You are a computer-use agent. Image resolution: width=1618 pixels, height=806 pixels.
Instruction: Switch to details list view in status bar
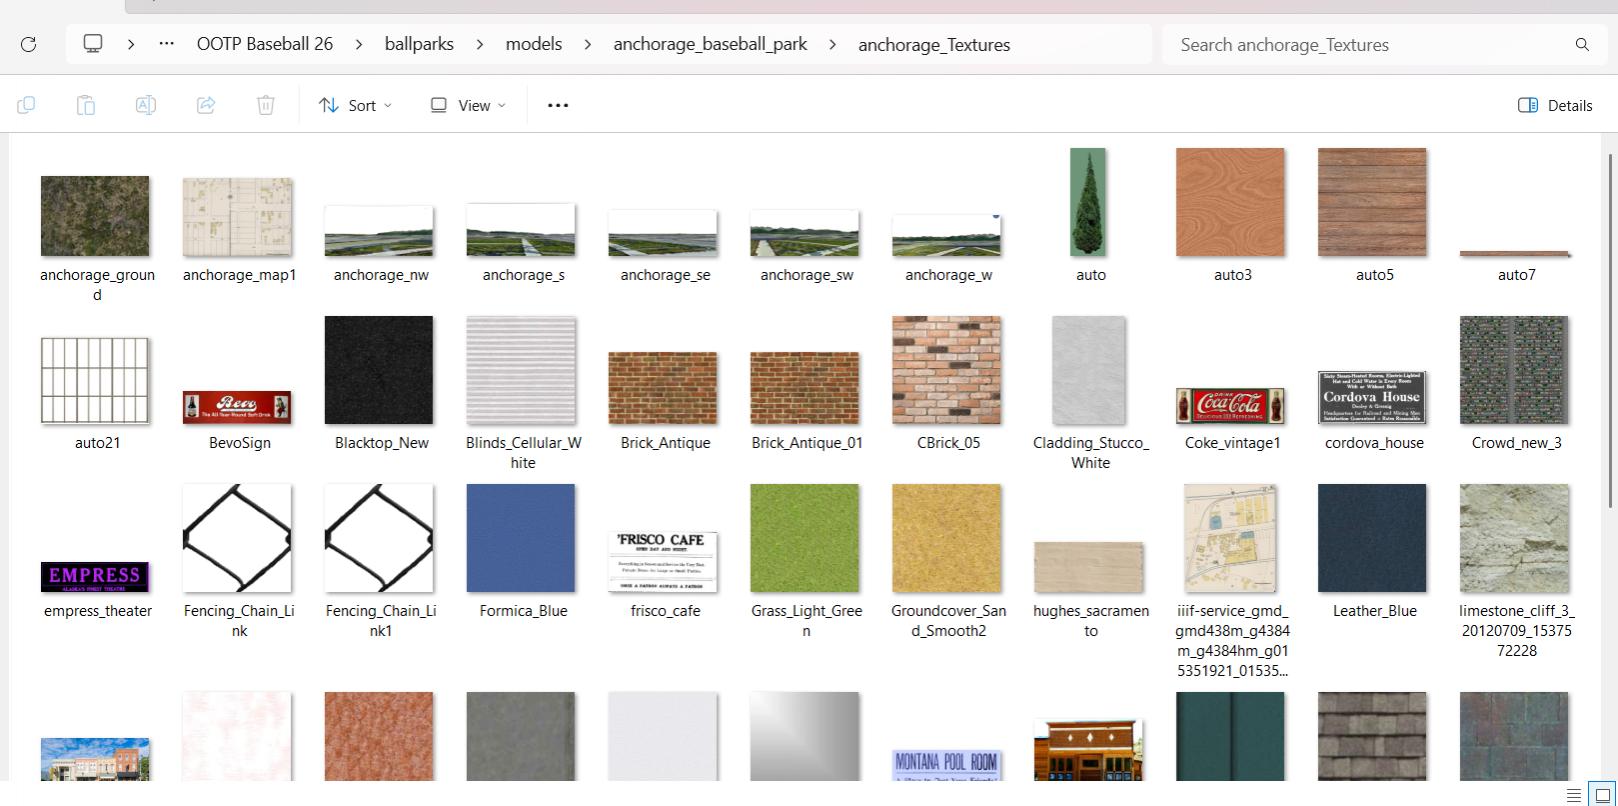click(x=1573, y=795)
